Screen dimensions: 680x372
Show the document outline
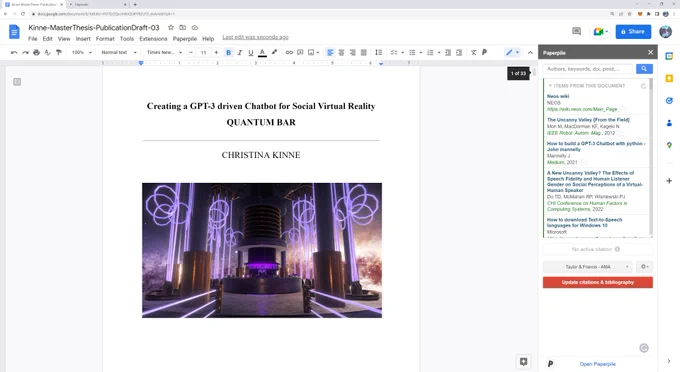coord(17,82)
